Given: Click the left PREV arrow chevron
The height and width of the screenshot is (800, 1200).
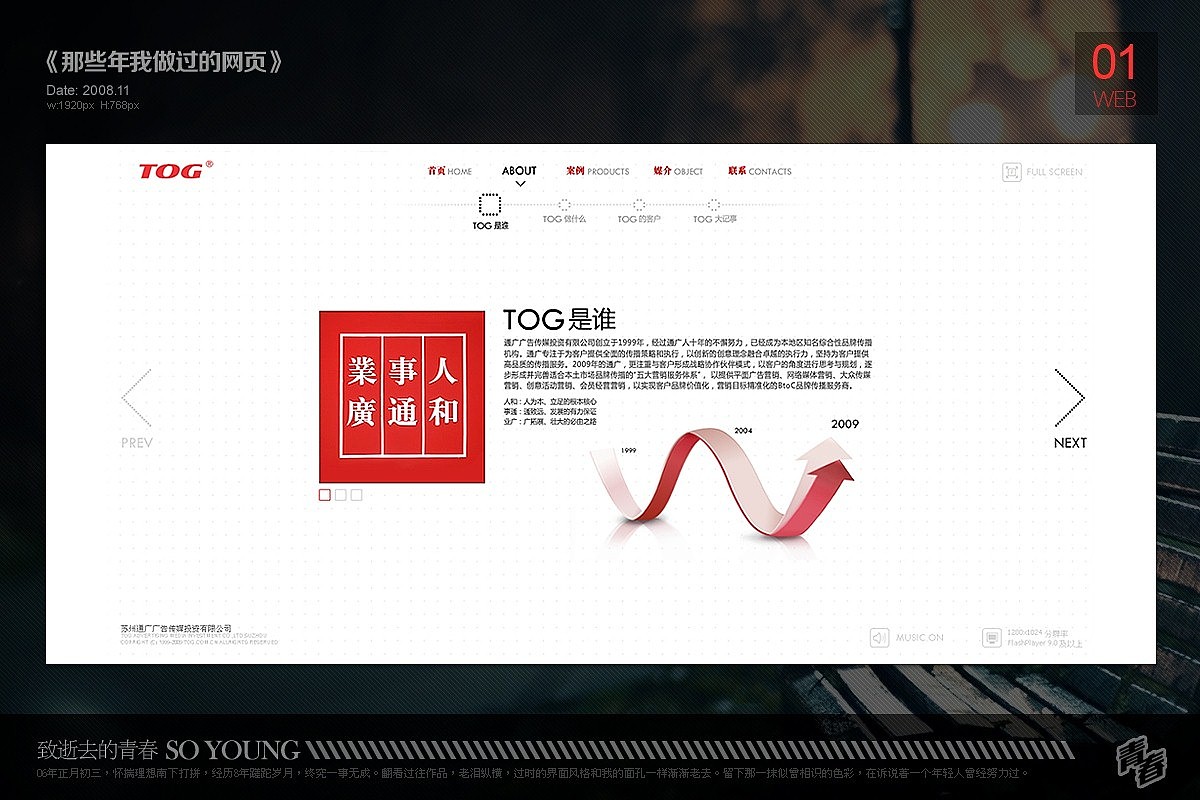Looking at the screenshot, I should click(x=136, y=398).
